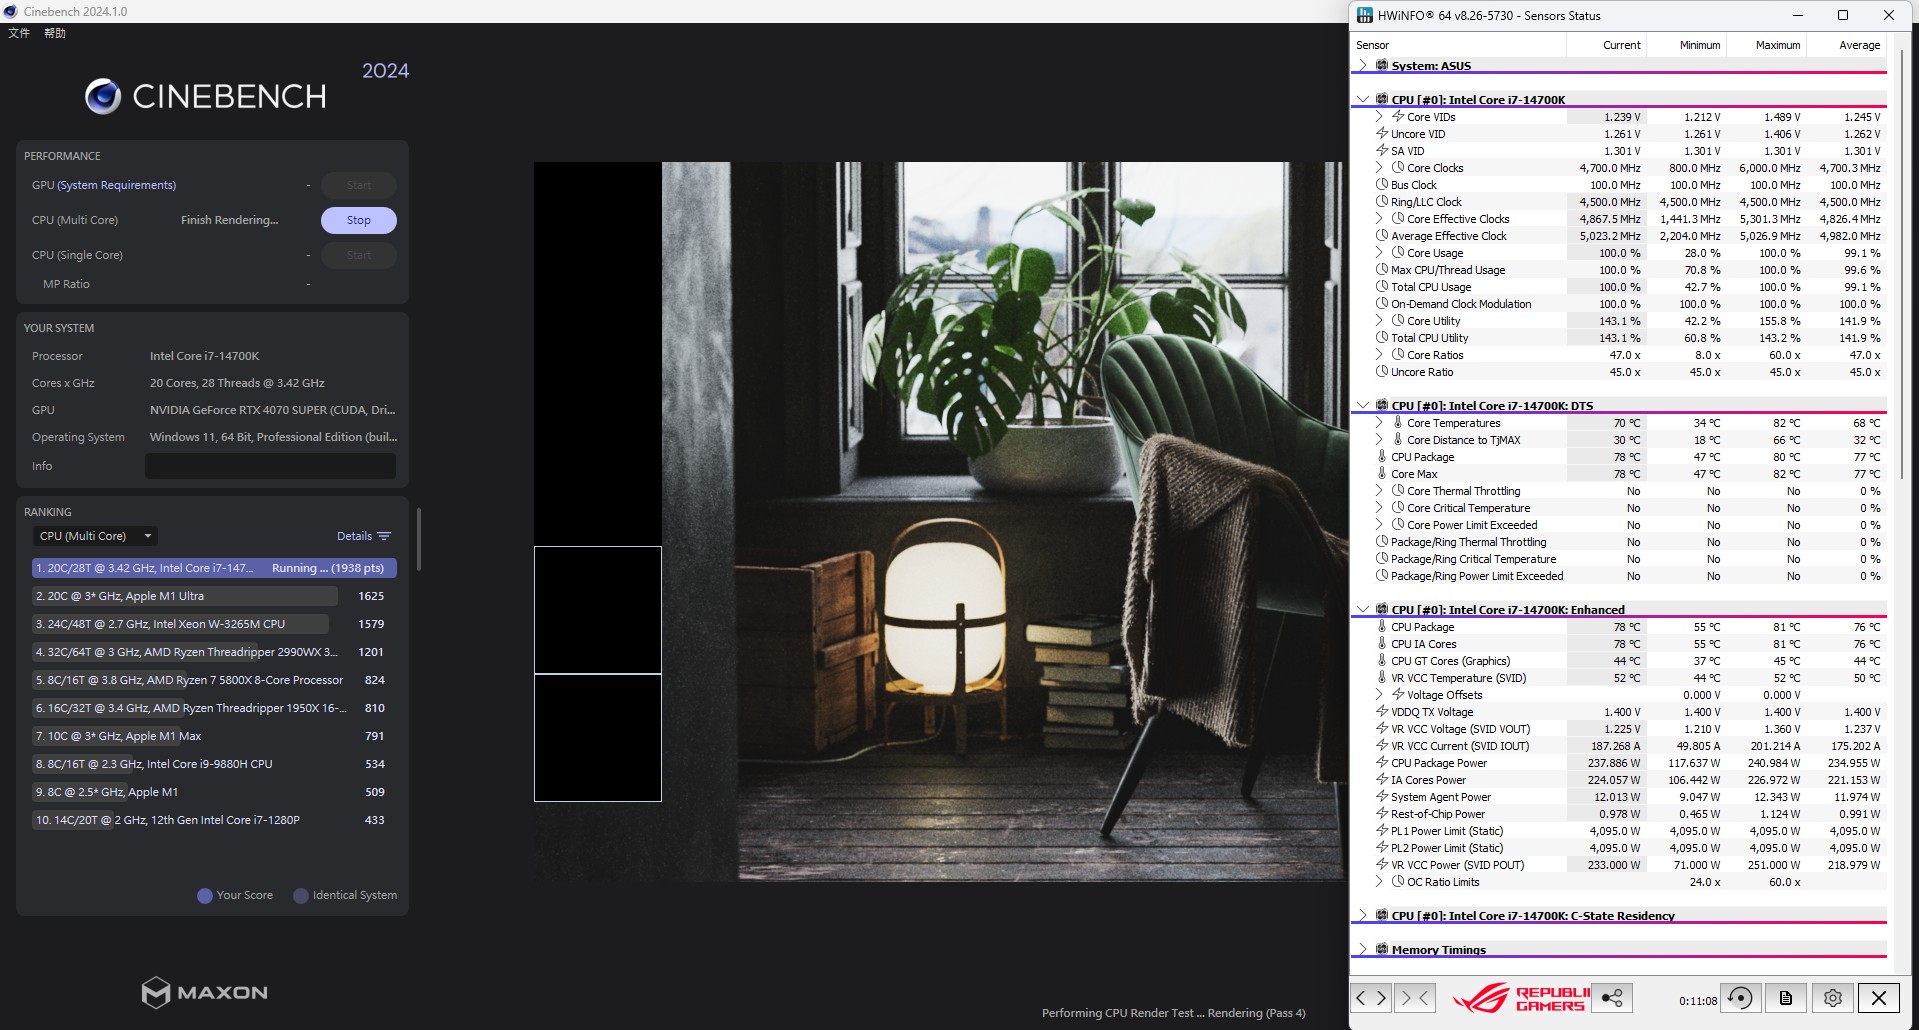
Task: Open the 帮助 (Help) menu in Cinebench
Action: [55, 33]
